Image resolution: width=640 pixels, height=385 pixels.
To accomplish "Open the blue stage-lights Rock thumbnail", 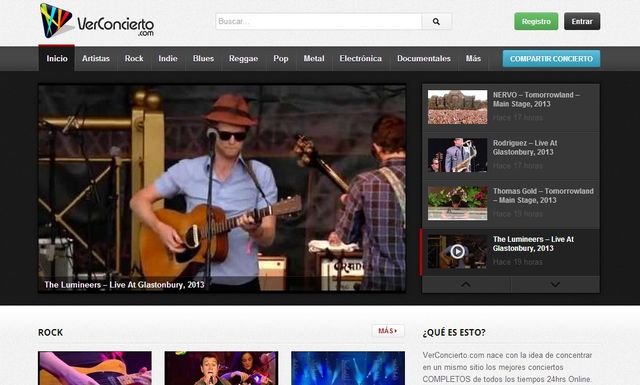I will click(x=348, y=368).
